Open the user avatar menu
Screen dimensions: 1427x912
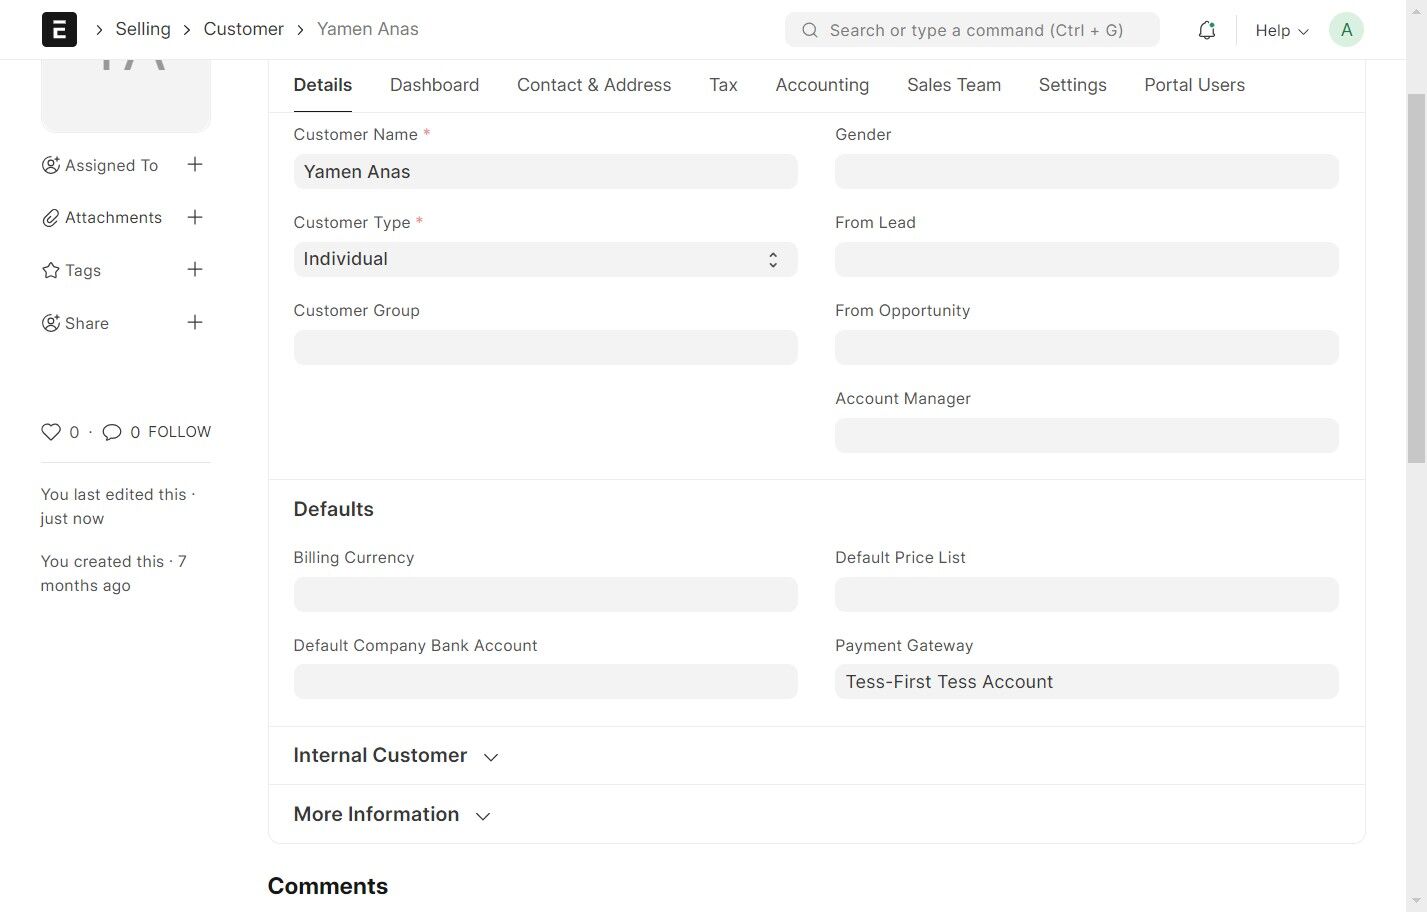pyautogui.click(x=1346, y=30)
